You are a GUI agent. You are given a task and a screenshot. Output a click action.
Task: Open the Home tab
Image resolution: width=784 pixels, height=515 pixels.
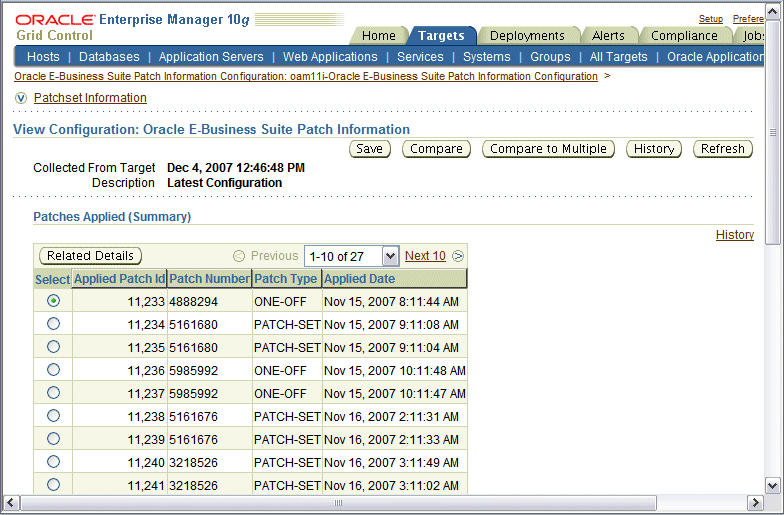(x=378, y=36)
